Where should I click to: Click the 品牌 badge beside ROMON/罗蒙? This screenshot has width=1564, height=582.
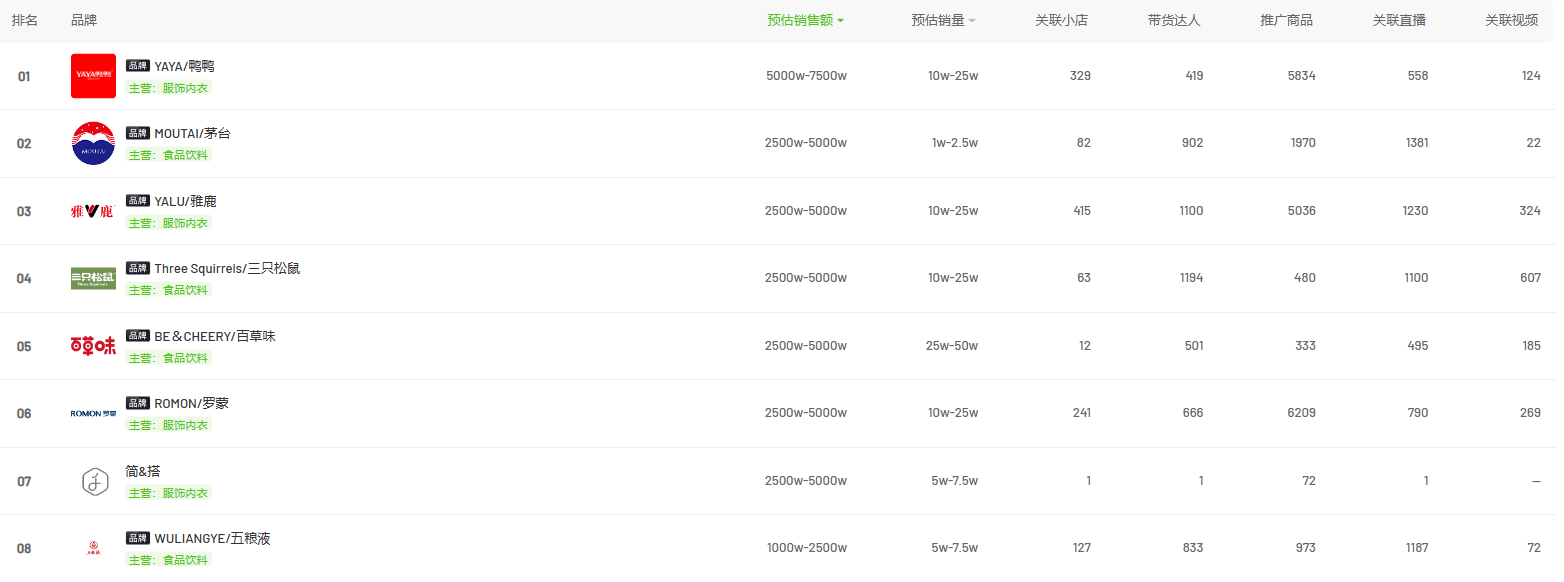(x=138, y=403)
